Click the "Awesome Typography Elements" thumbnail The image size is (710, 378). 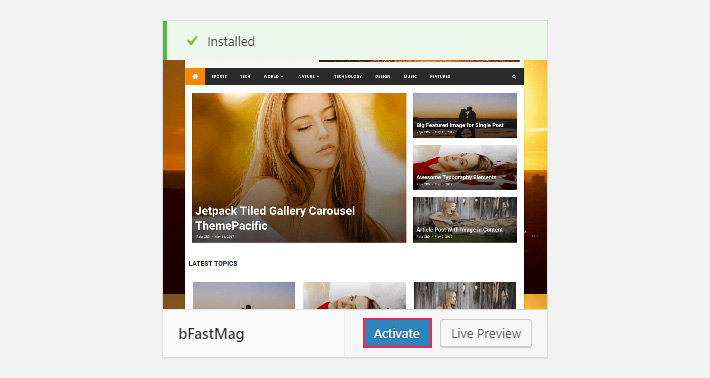[465, 167]
